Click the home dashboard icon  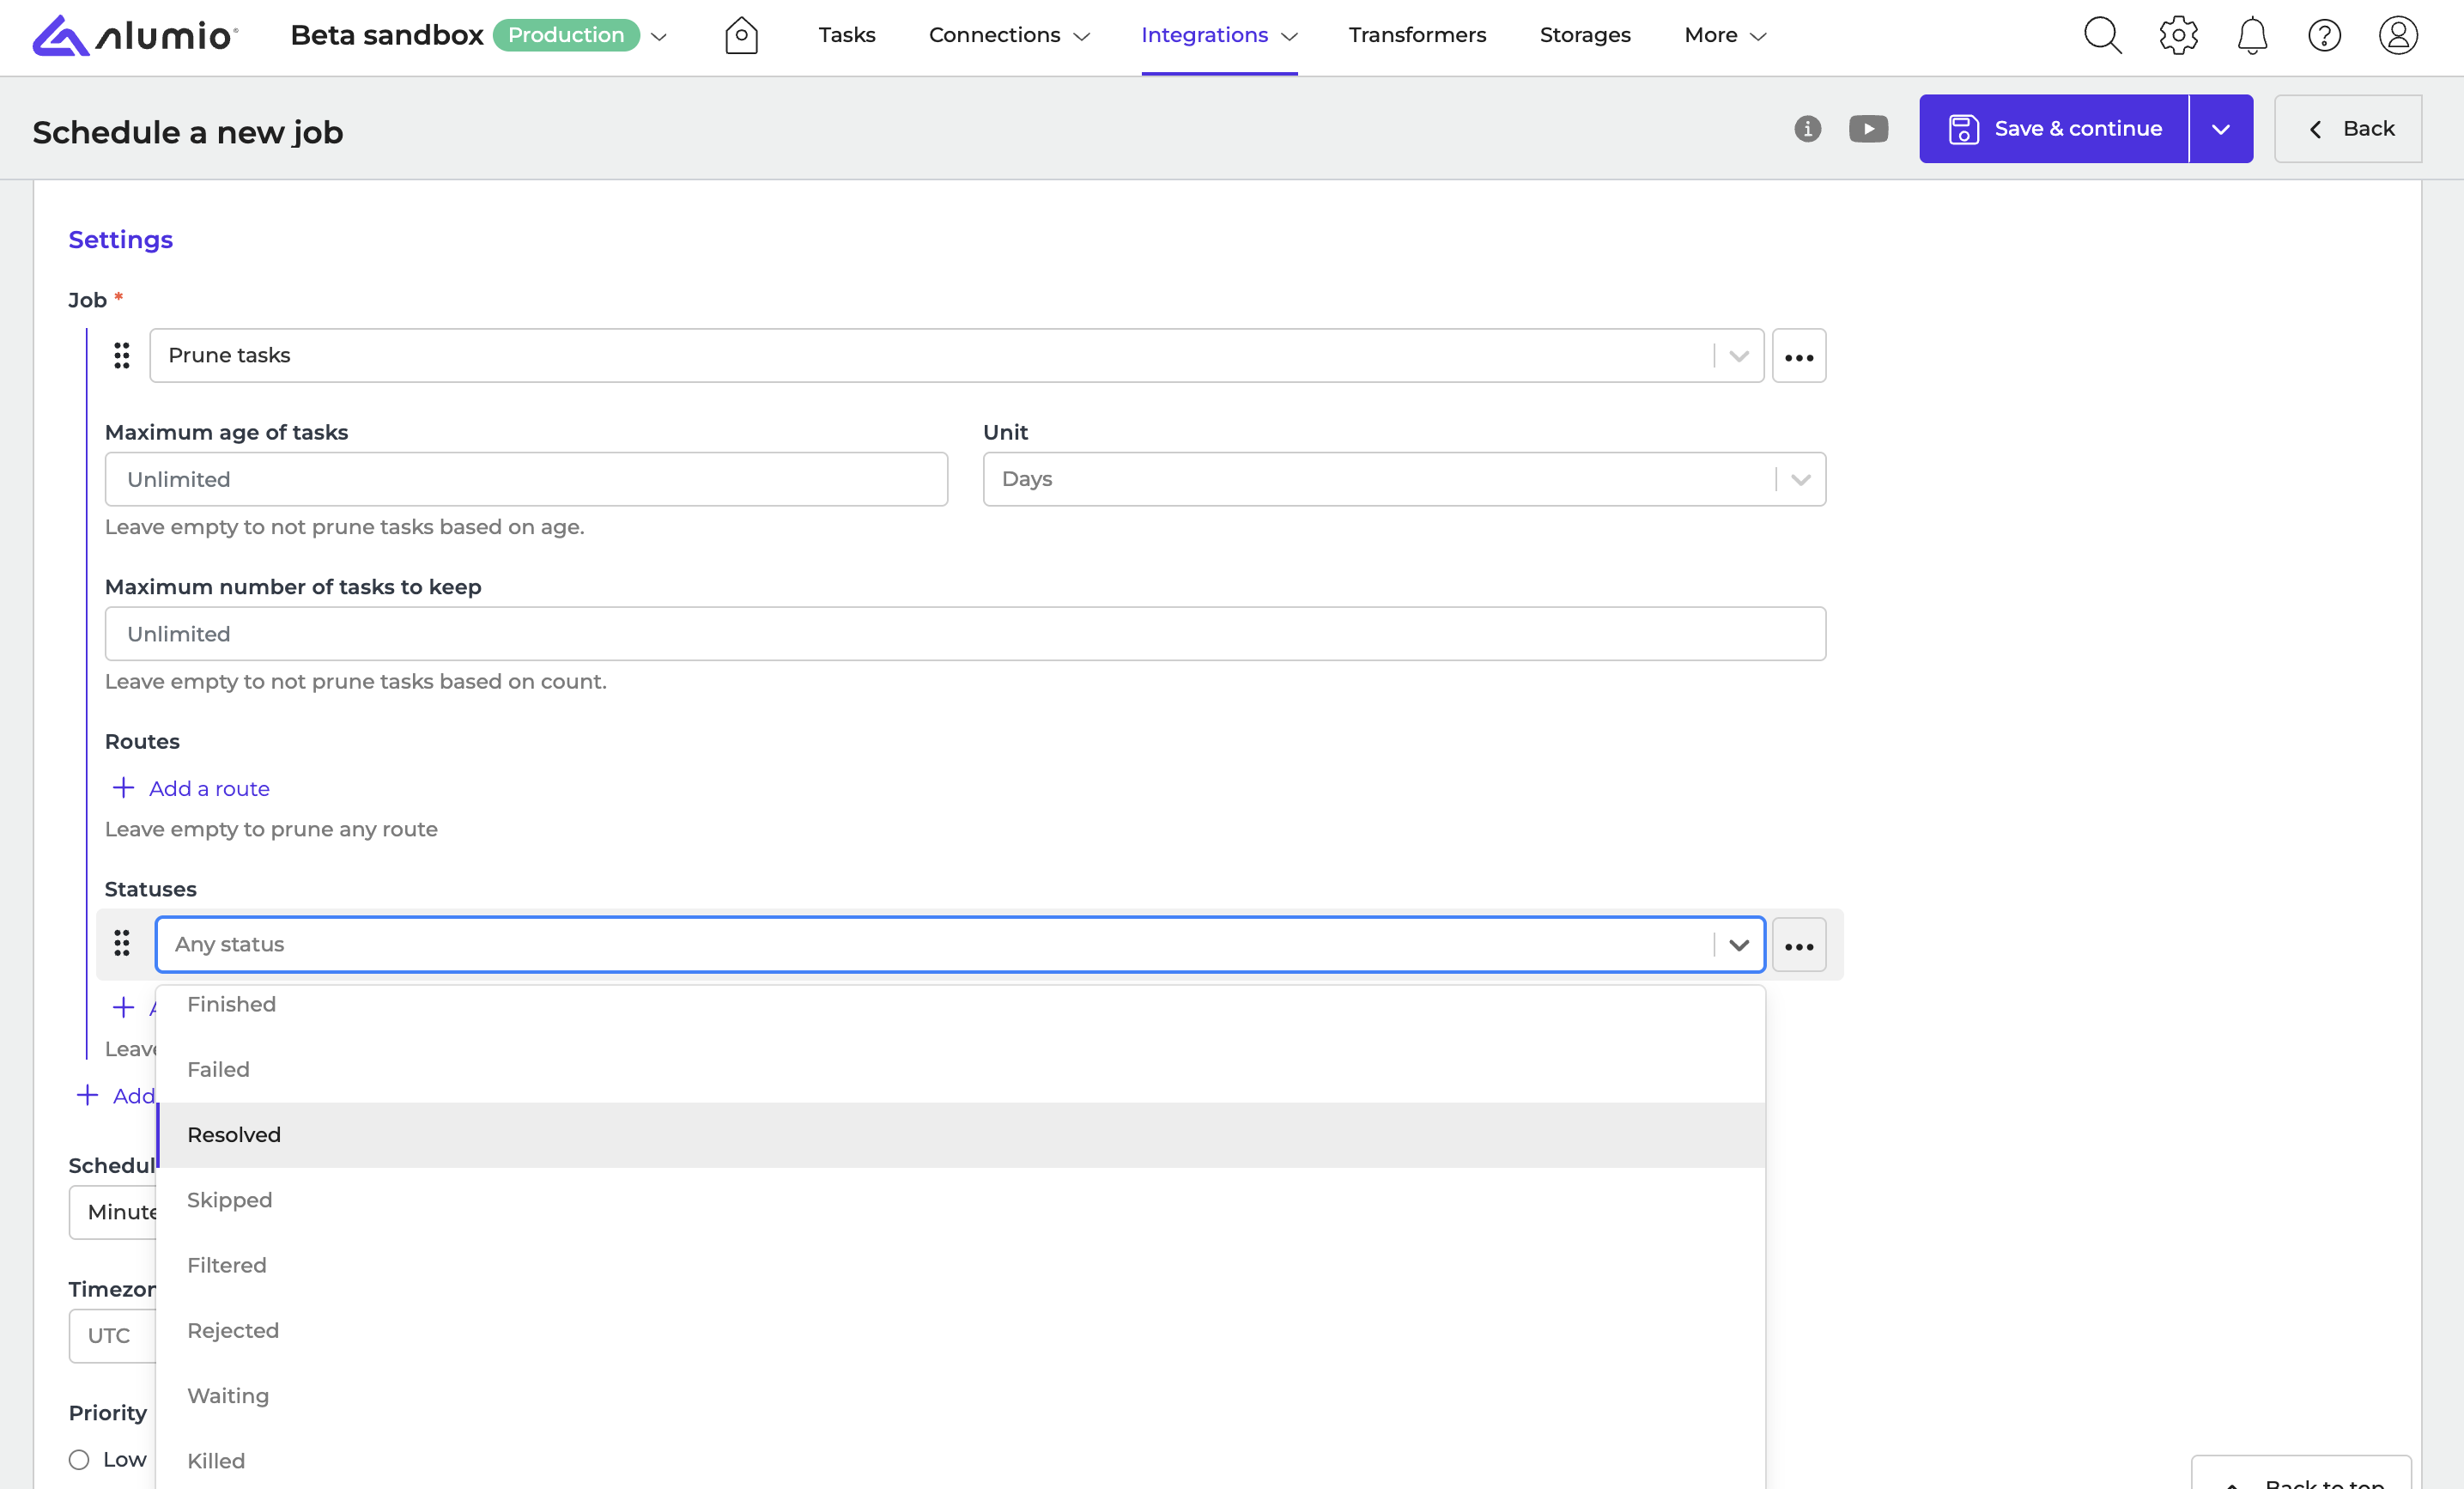tap(741, 36)
